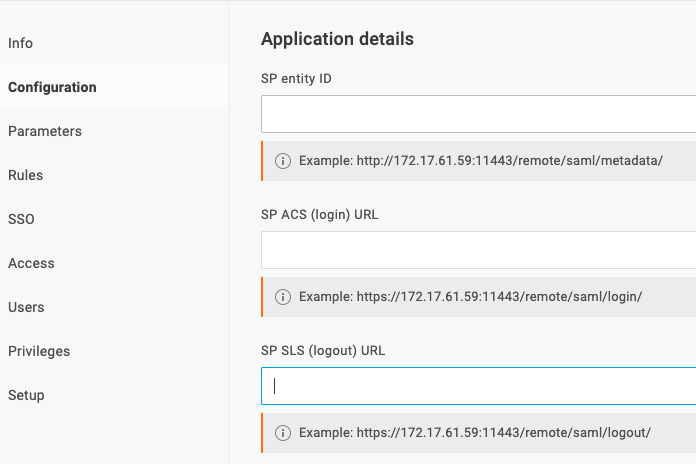Click the Application details heading
Viewport: 696px width, 464px height.
pyautogui.click(x=337, y=39)
